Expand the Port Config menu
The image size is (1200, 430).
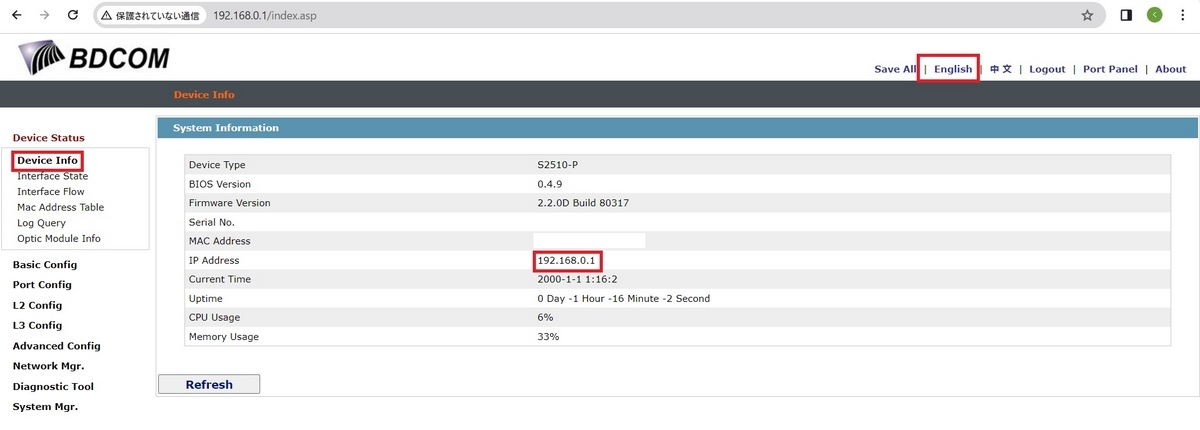click(x=42, y=285)
